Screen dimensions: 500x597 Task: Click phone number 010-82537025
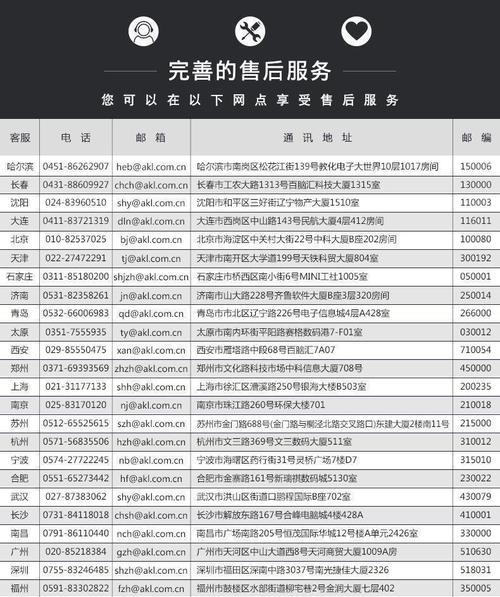pos(76,239)
